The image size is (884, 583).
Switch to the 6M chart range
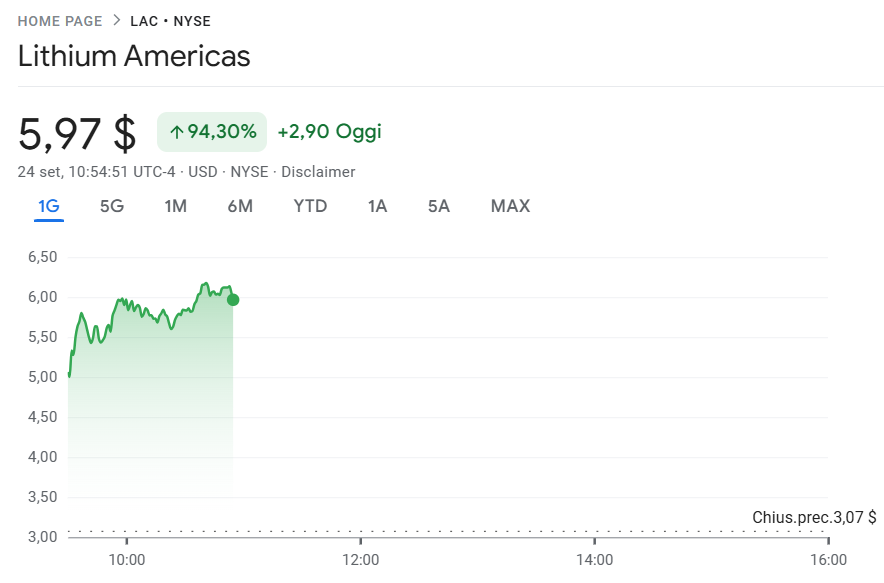click(240, 207)
